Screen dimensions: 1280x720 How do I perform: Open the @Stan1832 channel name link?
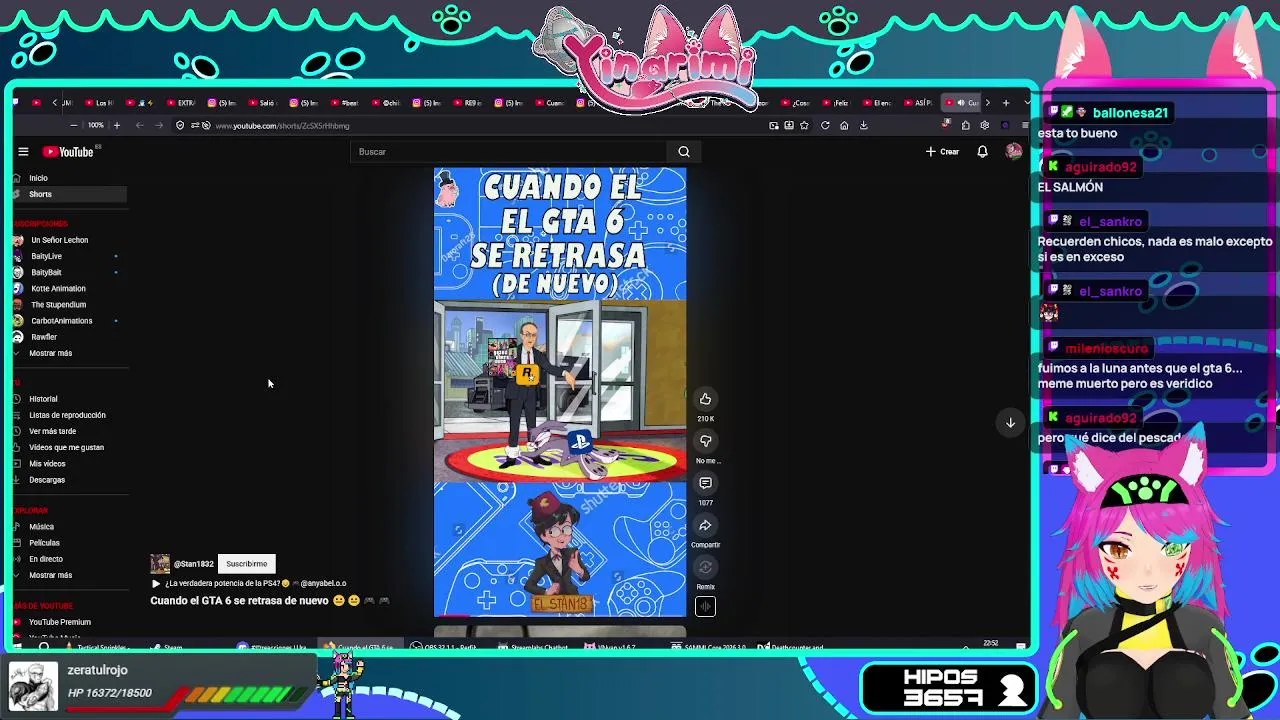194,564
